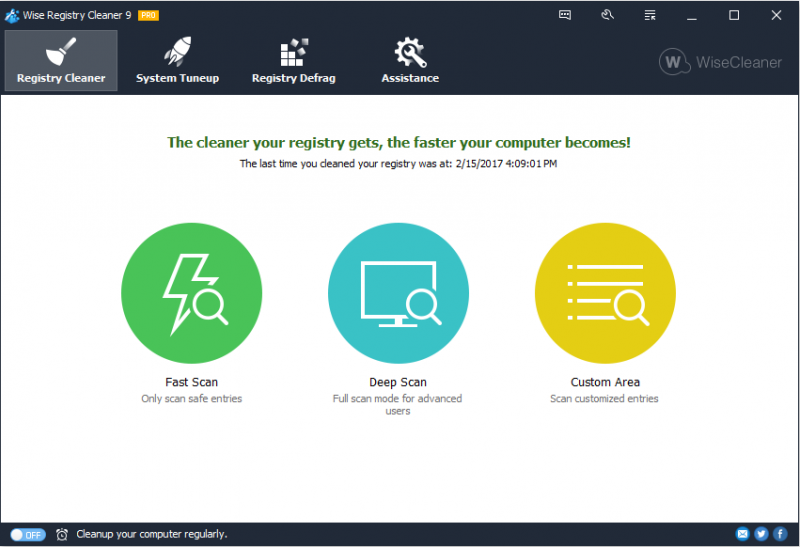Click 'Cleanup your computer regularly.' text

coord(152,534)
